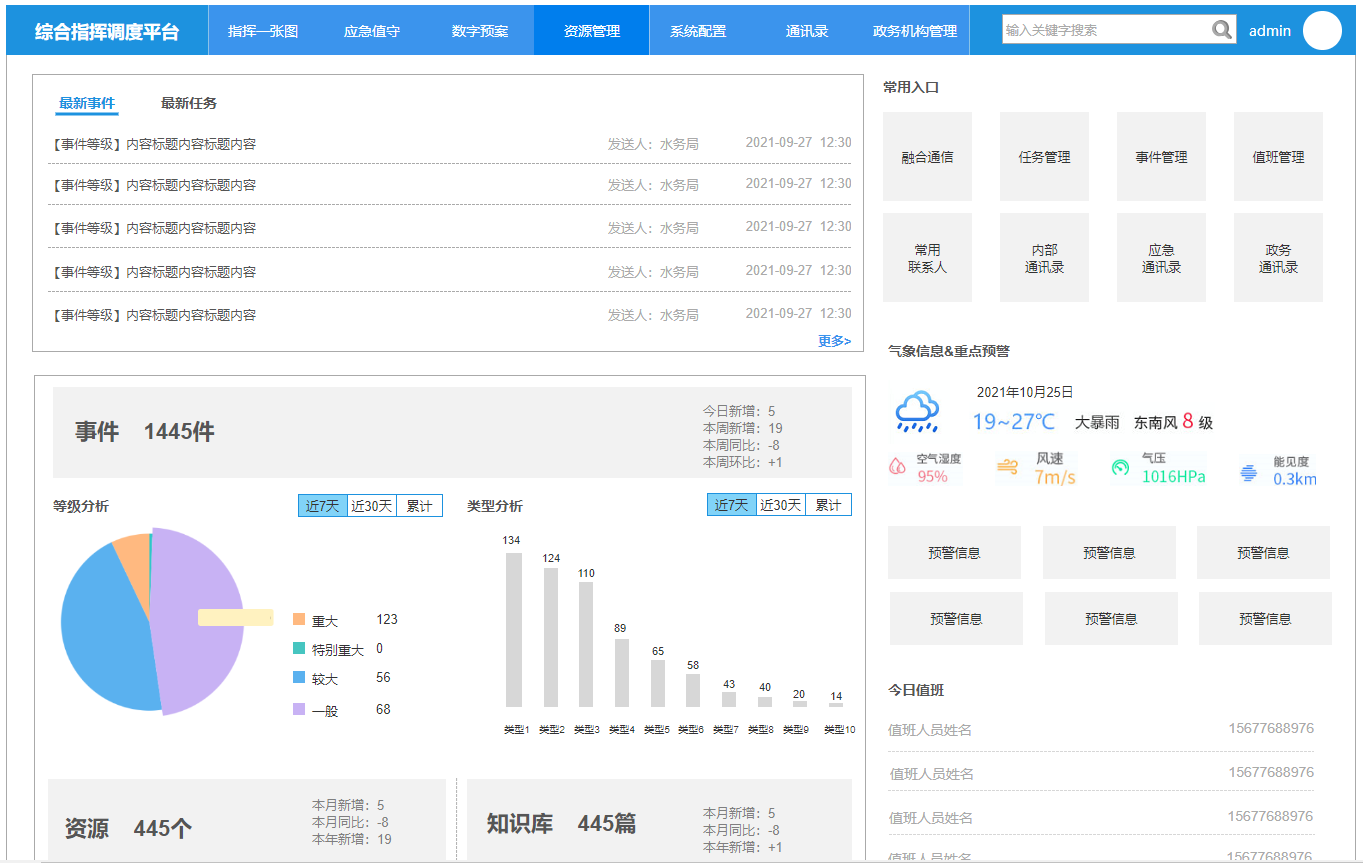
Task: Open the top navigation 通讯录 menu
Action: [x=807, y=31]
